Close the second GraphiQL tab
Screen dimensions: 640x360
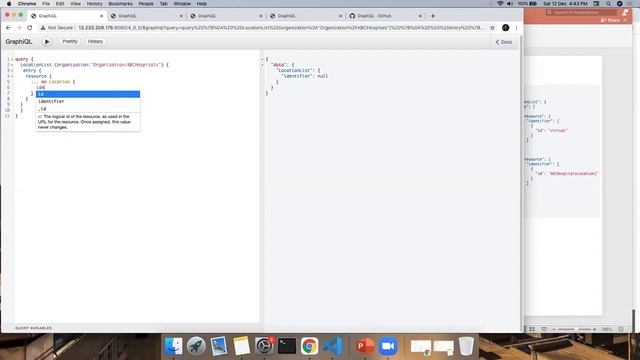click(181, 16)
